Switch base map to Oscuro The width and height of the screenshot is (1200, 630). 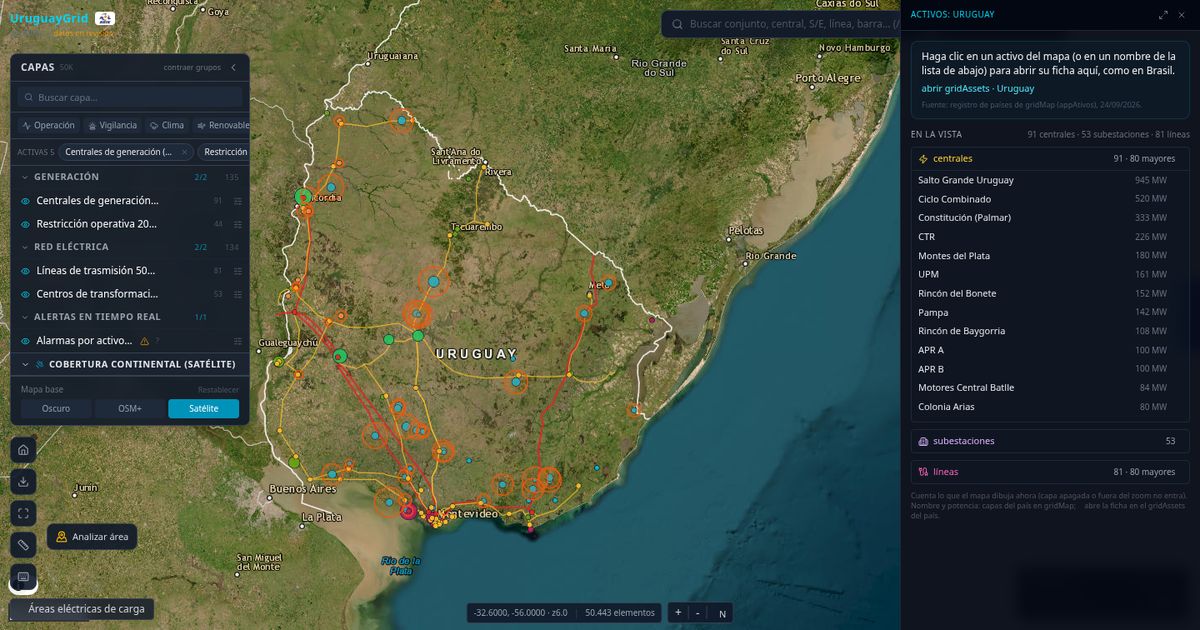pos(56,408)
